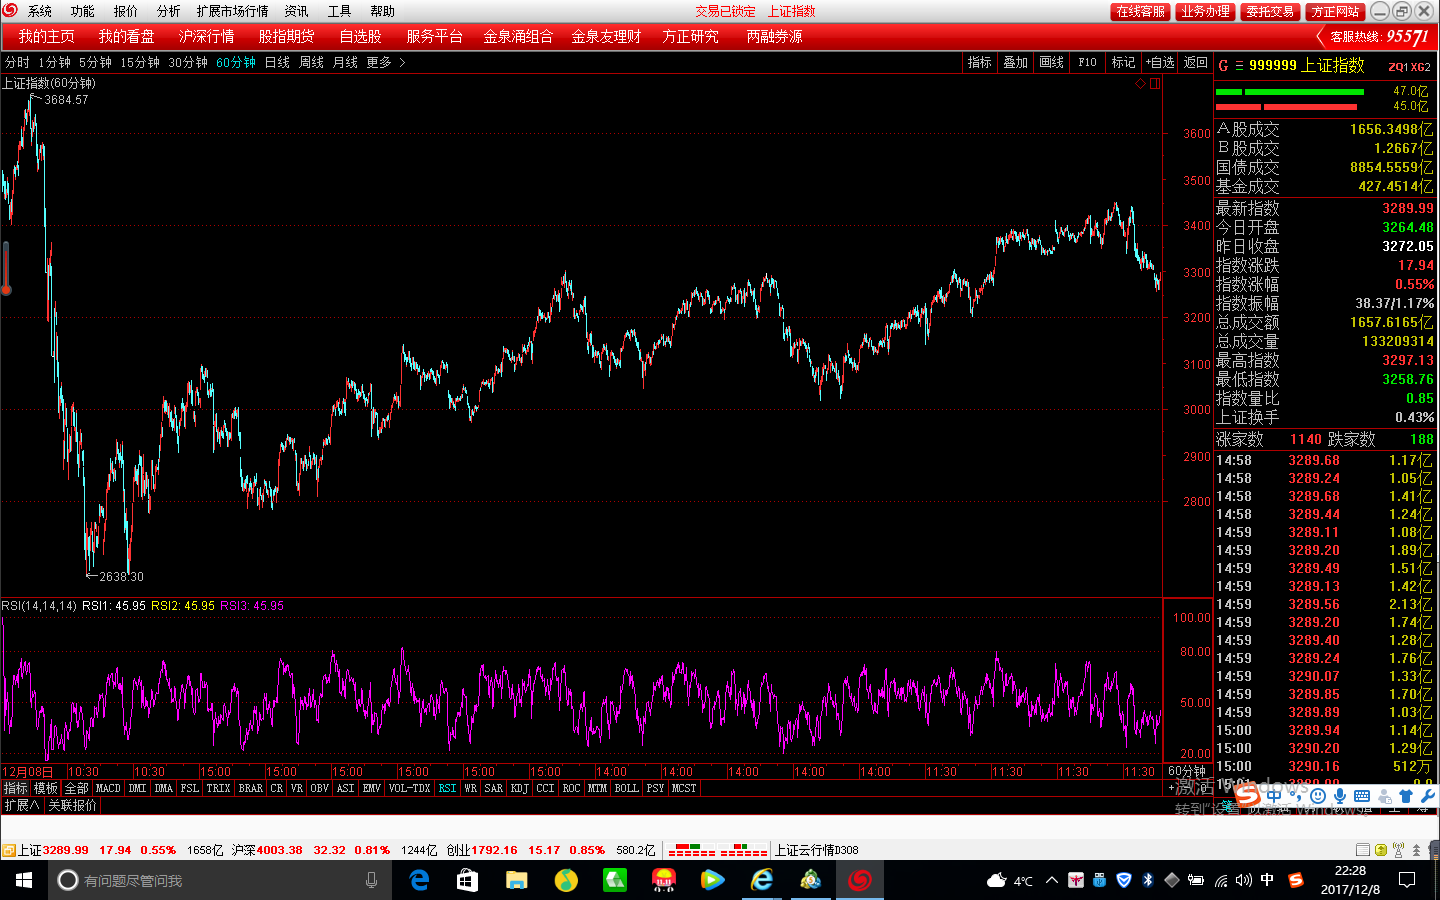Viewport: 1440px width, 900px height.
Task: Select the 1分钟 period
Action: [54, 62]
